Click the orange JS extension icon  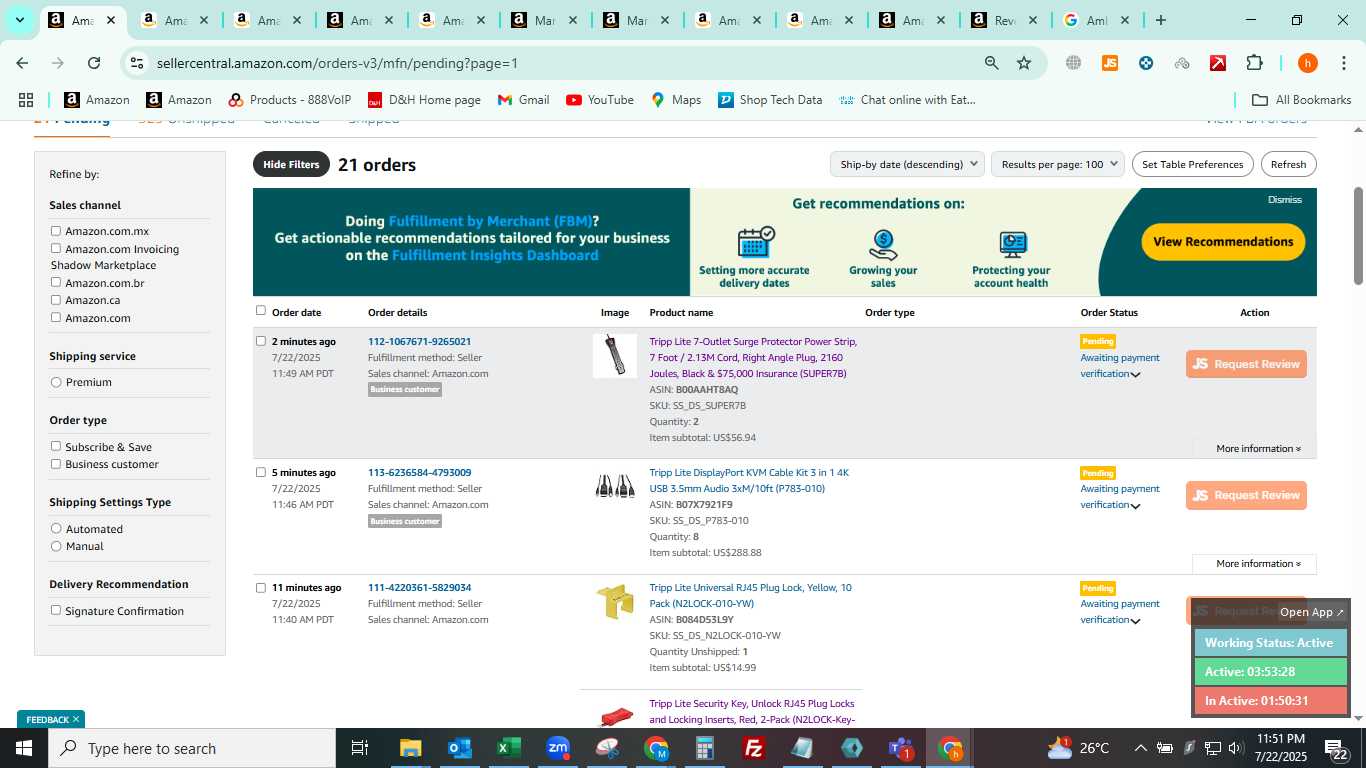click(1109, 63)
